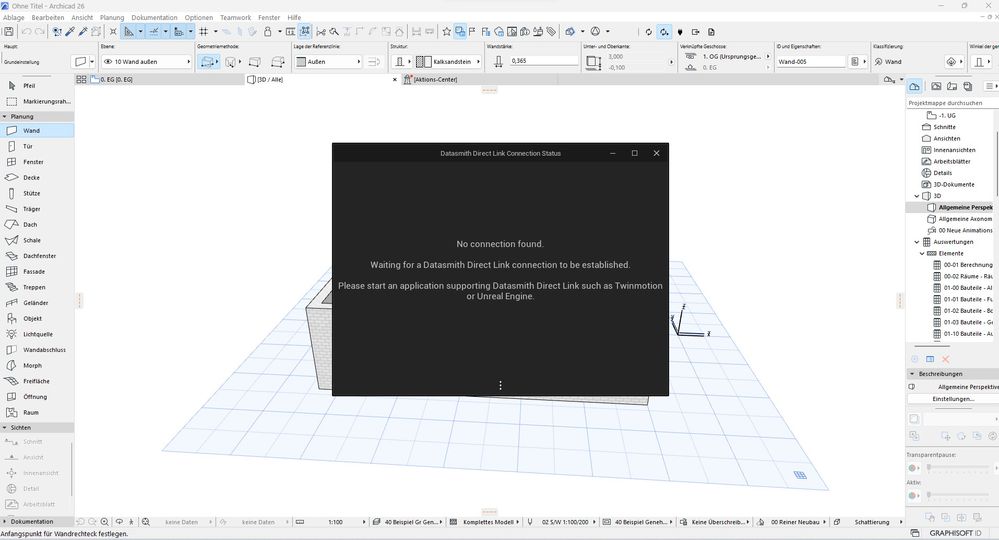Click the save icon in toolbar
This screenshot has width=999, height=540.
pyautogui.click(x=9, y=31)
